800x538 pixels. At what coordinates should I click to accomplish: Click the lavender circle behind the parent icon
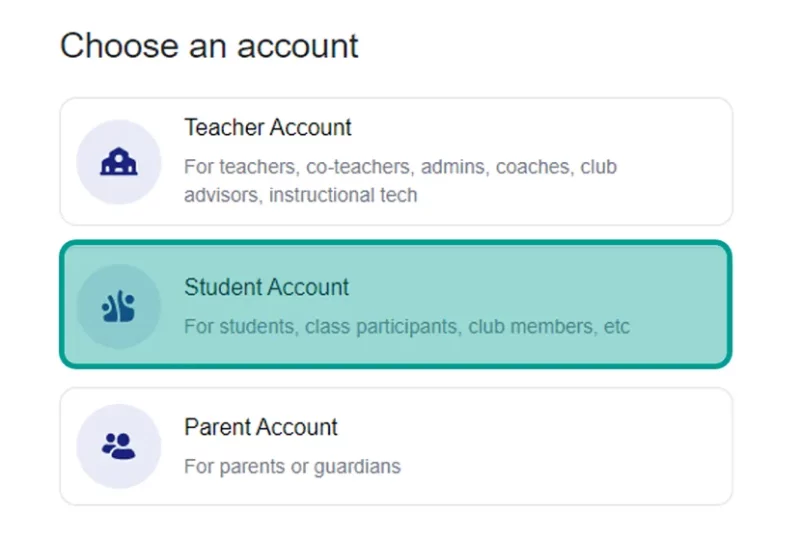pyautogui.click(x=118, y=446)
